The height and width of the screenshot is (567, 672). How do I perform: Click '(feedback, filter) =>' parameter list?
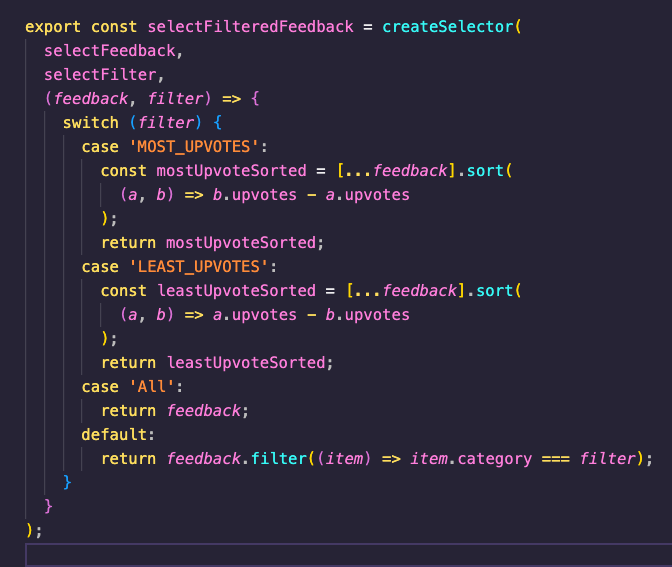tap(143, 99)
